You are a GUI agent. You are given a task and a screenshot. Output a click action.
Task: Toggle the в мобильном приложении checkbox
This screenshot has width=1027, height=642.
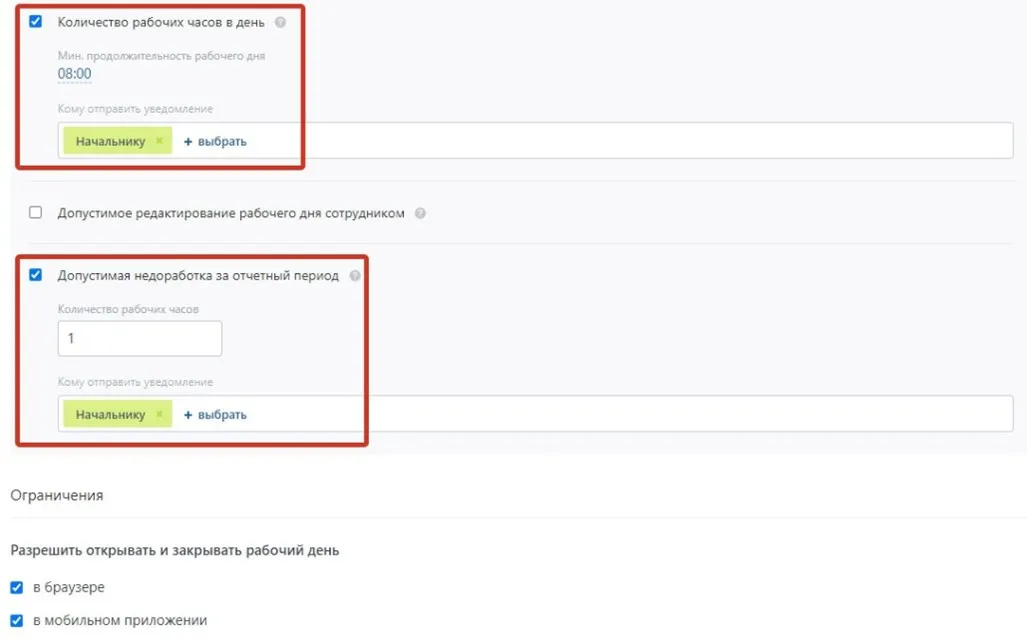(x=16, y=620)
